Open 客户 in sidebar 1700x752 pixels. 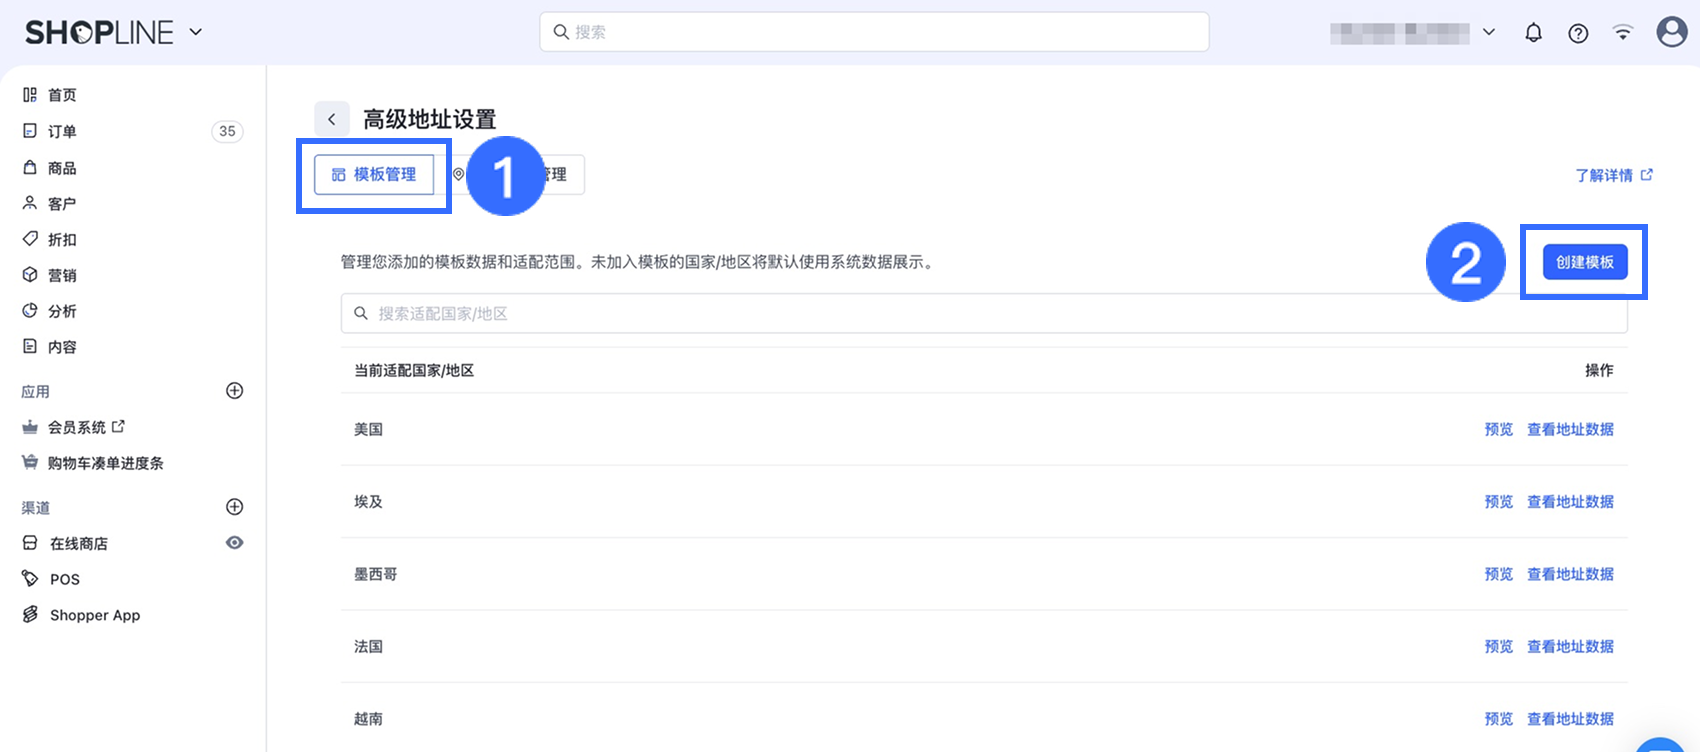click(x=62, y=203)
